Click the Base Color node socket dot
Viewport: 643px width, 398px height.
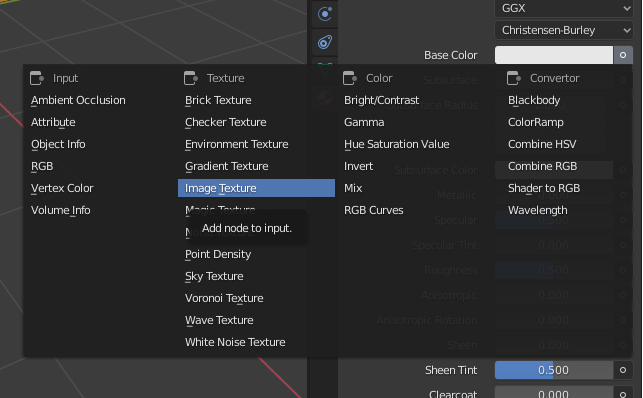[x=623, y=55]
